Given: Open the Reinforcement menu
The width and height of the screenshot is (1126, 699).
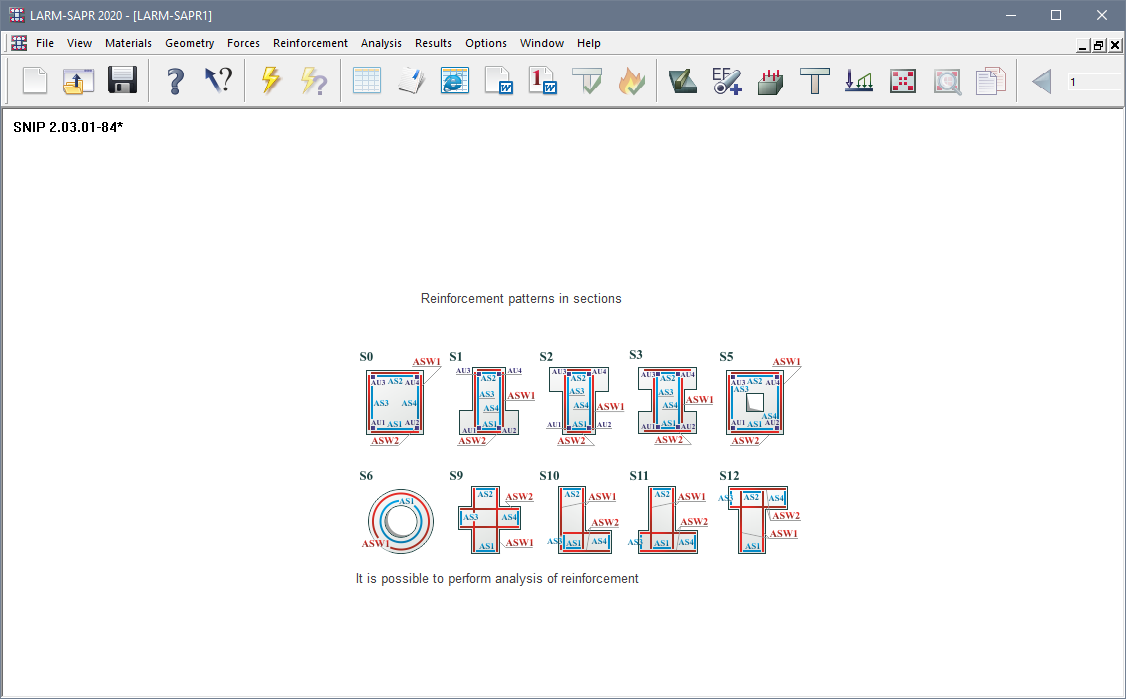Looking at the screenshot, I should [310, 43].
